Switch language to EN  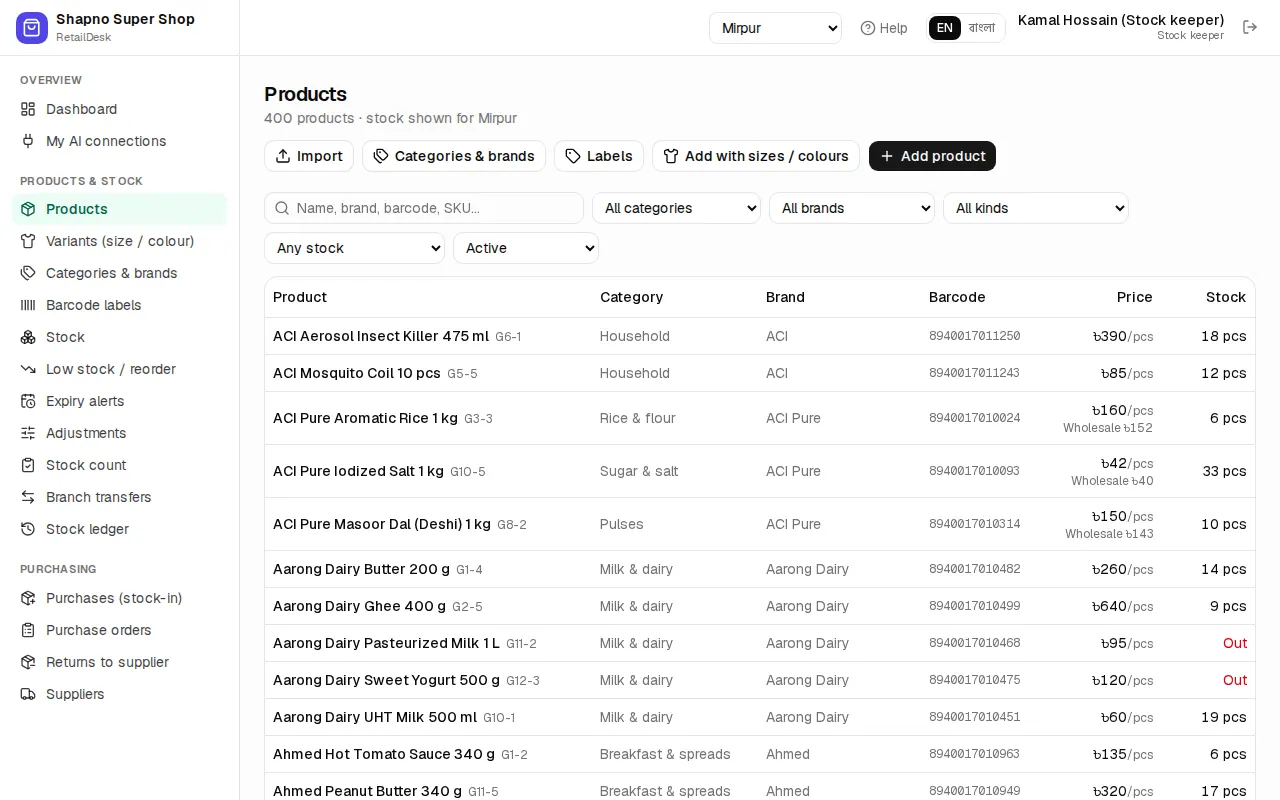tap(945, 28)
